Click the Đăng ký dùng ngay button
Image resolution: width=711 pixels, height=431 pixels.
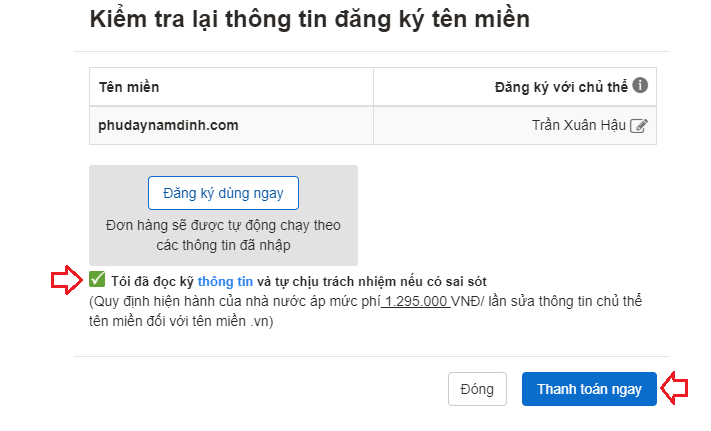pyautogui.click(x=223, y=193)
